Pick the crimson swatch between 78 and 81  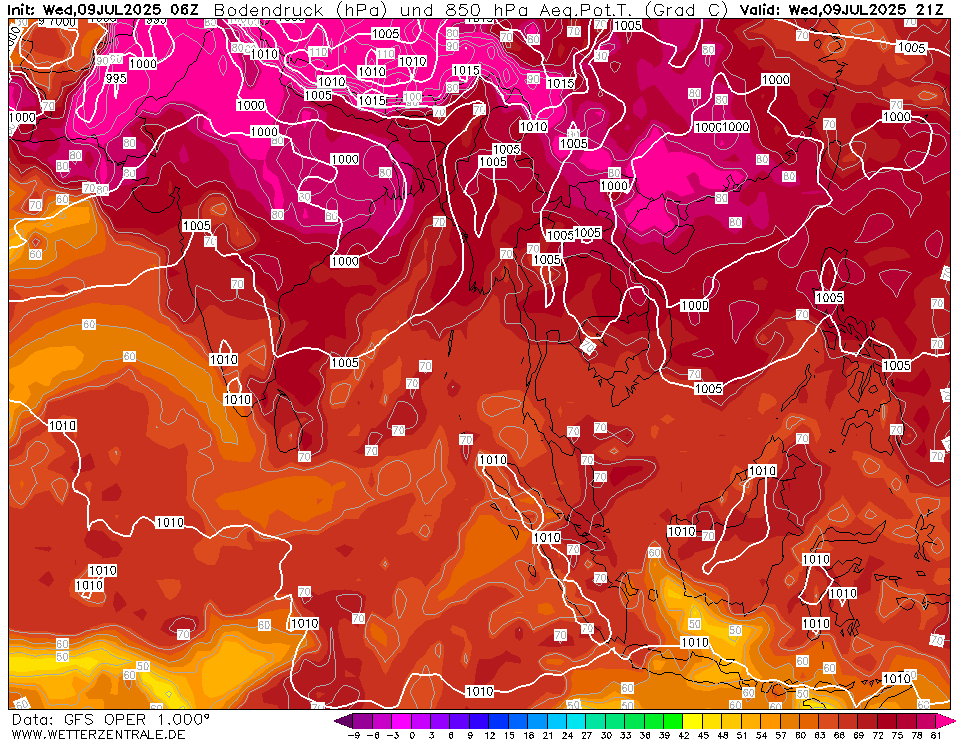(x=926, y=721)
